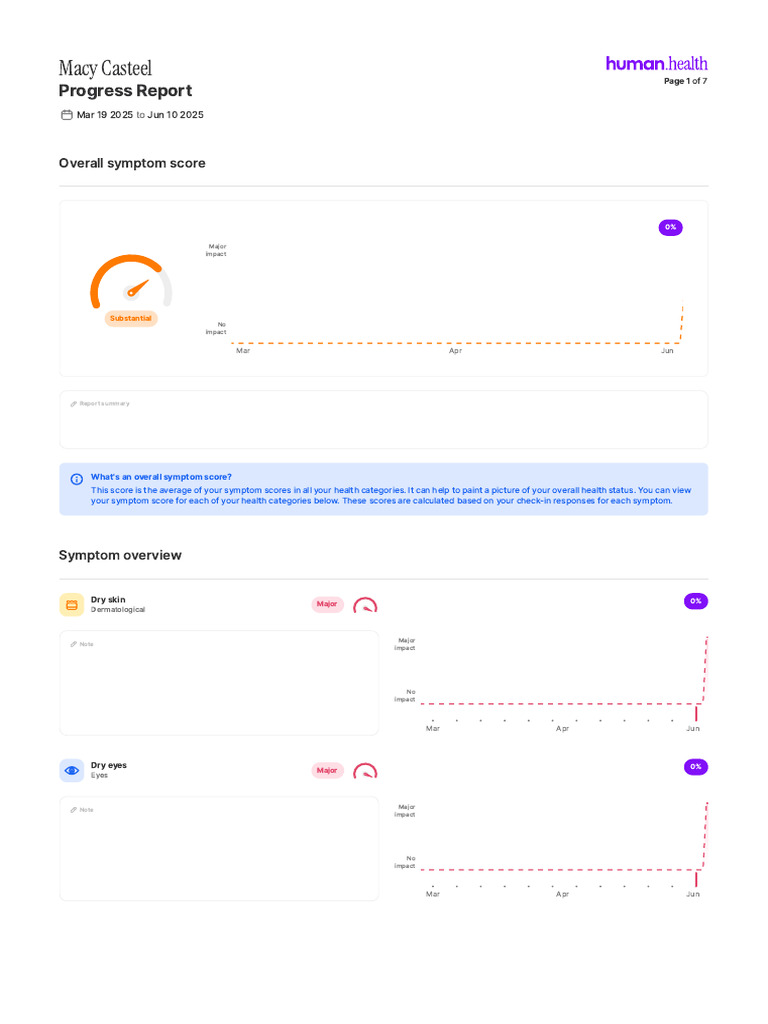Click the calendar icon beside date range

tap(67, 115)
